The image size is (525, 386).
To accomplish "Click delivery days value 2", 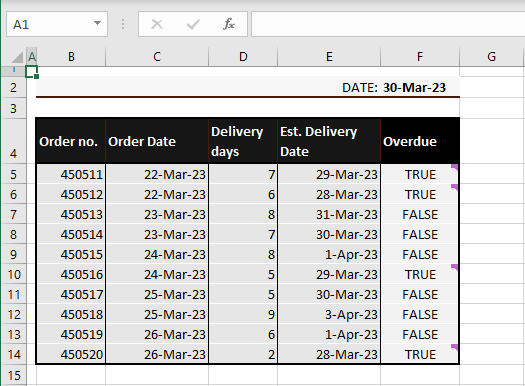I will point(243,354).
